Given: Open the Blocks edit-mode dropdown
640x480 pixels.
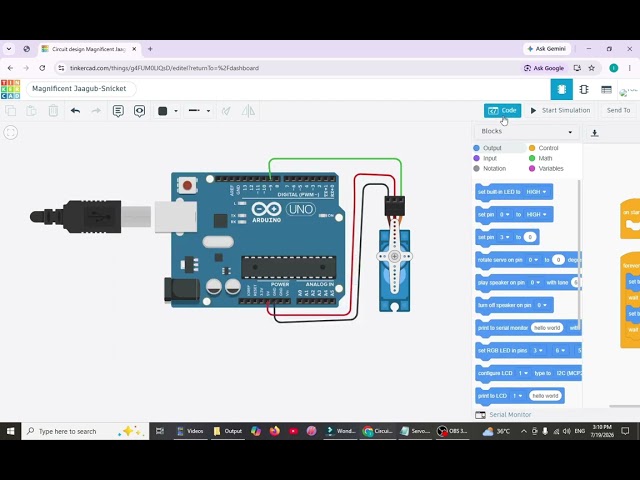Looking at the screenshot, I should (x=527, y=131).
